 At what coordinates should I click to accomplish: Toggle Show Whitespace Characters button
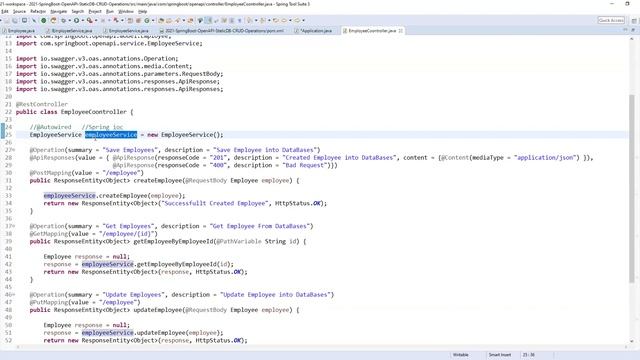232,20
